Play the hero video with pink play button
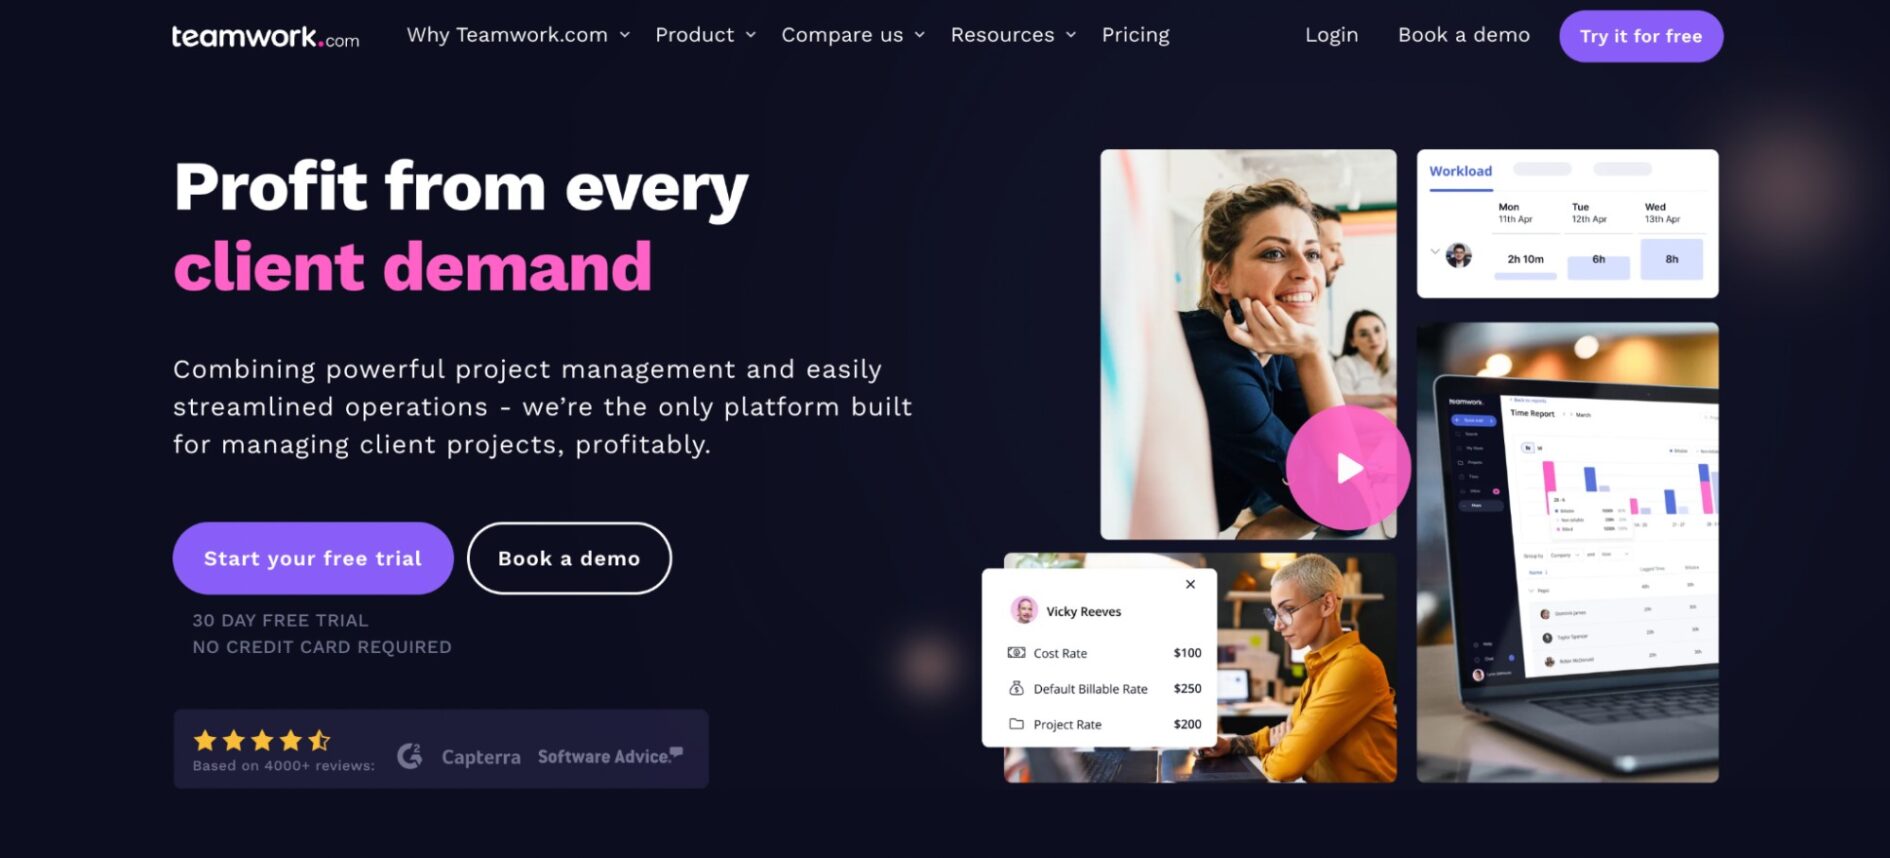1890x858 pixels. pos(1348,467)
